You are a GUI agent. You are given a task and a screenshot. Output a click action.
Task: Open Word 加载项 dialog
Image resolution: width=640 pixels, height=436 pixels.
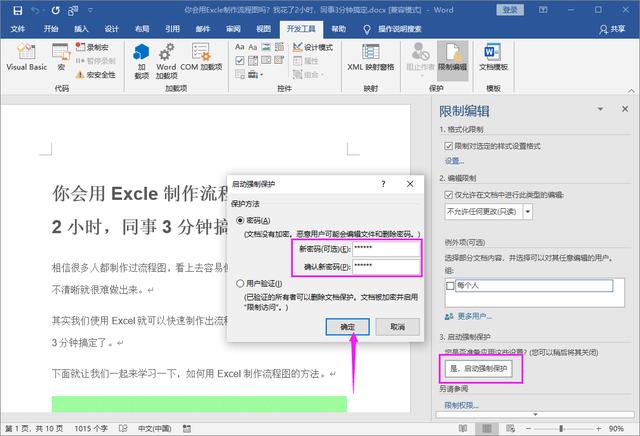point(166,61)
